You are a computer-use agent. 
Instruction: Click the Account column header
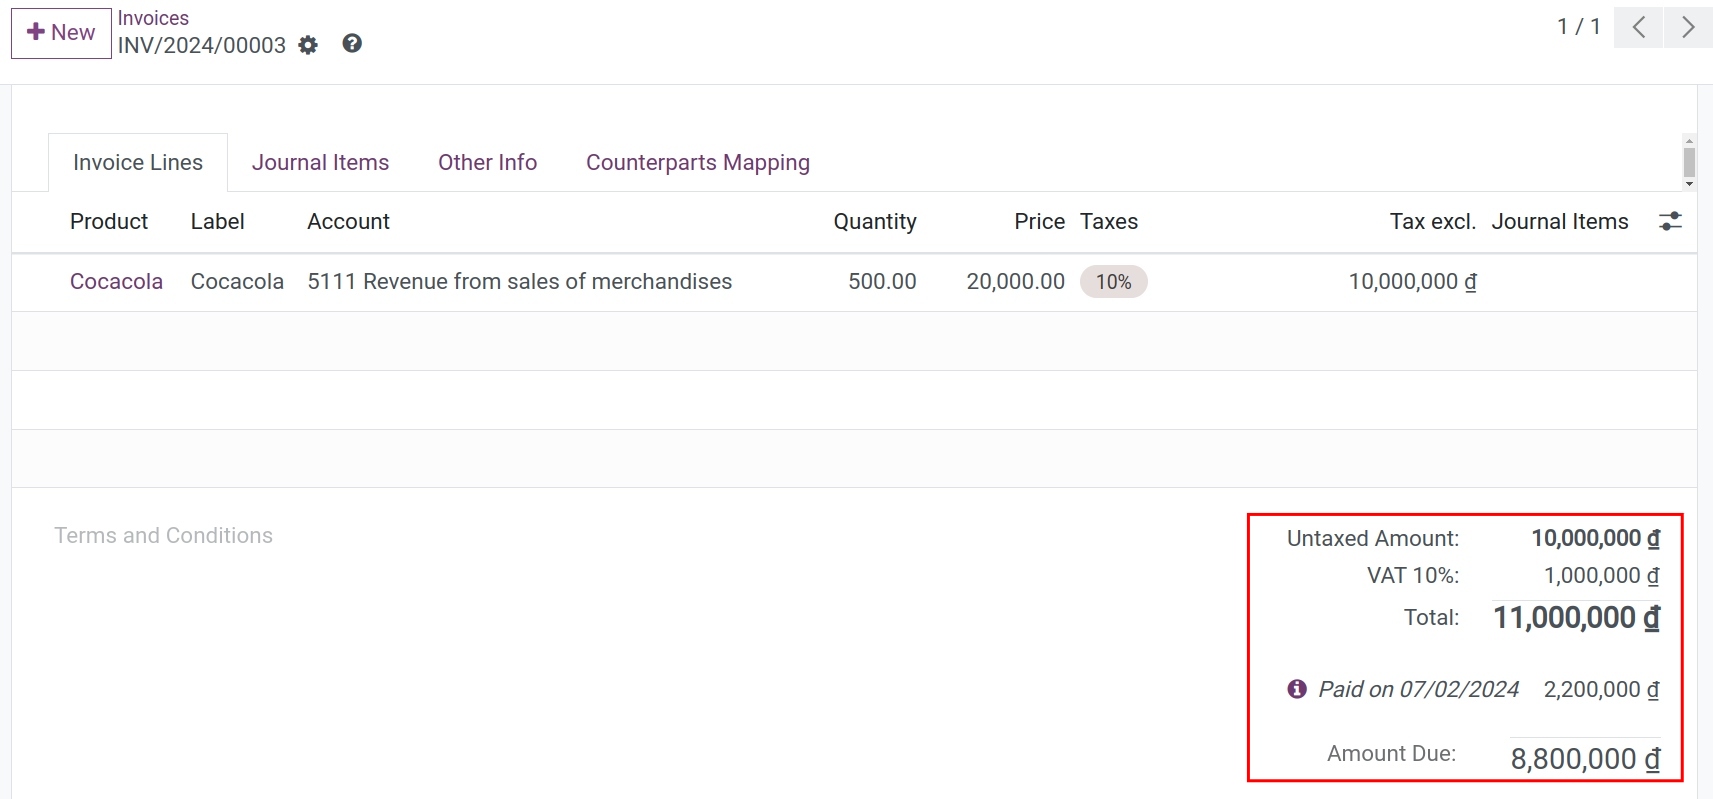click(348, 222)
